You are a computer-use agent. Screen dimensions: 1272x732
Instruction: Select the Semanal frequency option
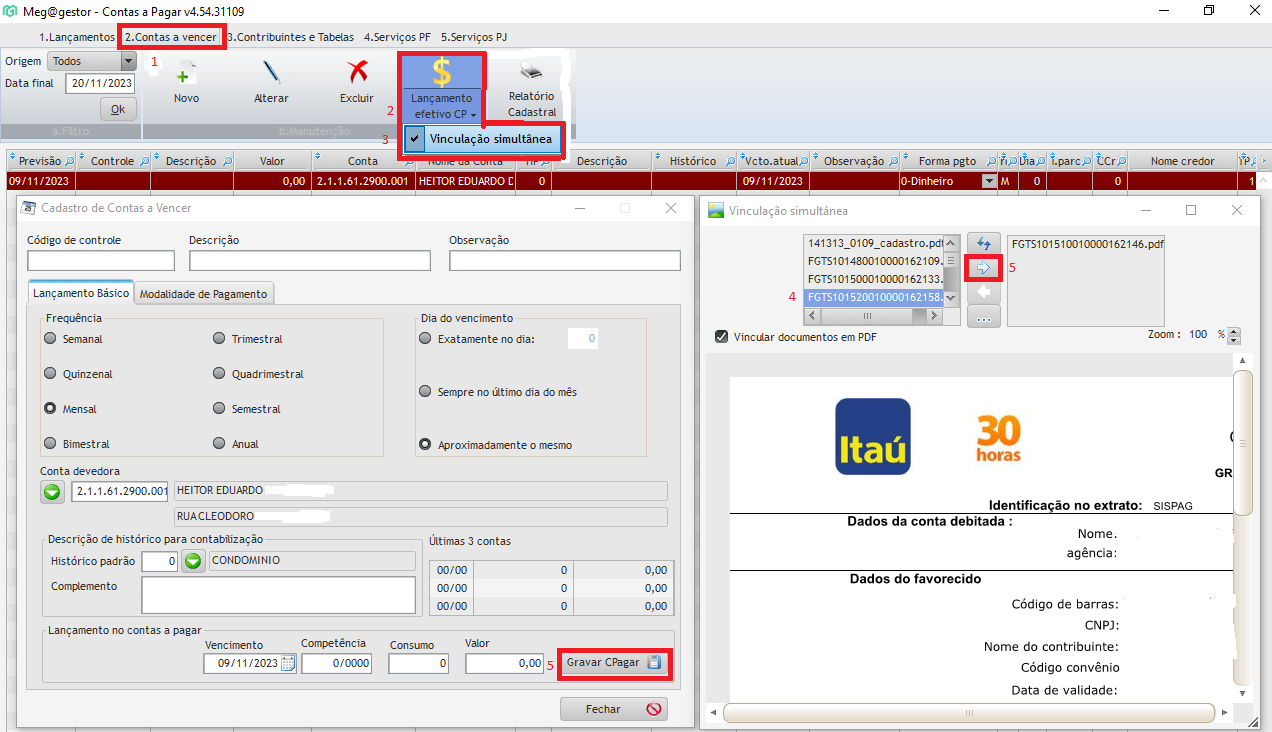50,339
